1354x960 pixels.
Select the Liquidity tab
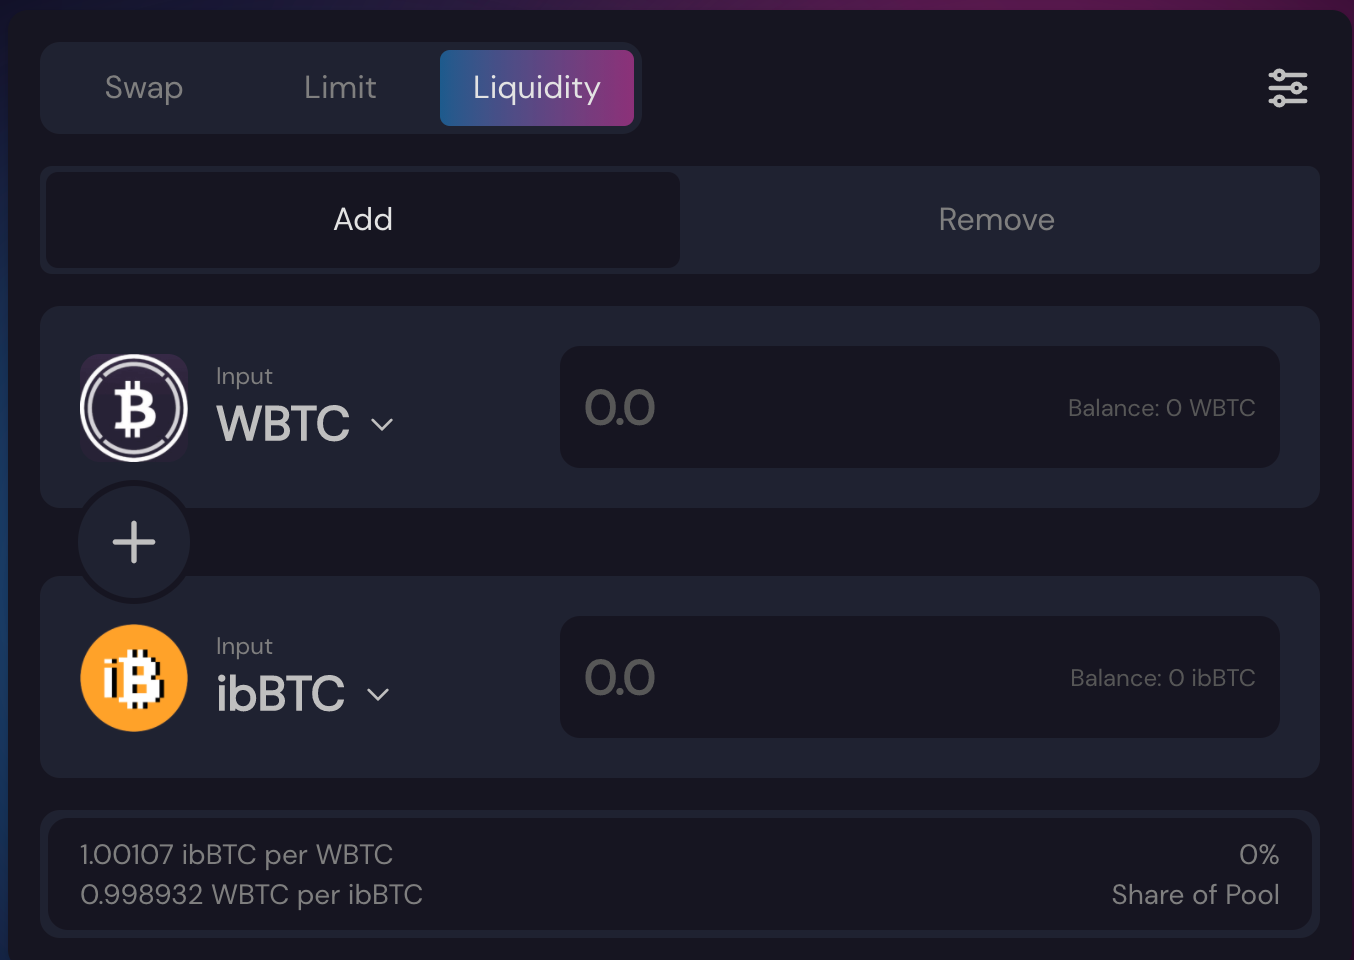pyautogui.click(x=537, y=88)
